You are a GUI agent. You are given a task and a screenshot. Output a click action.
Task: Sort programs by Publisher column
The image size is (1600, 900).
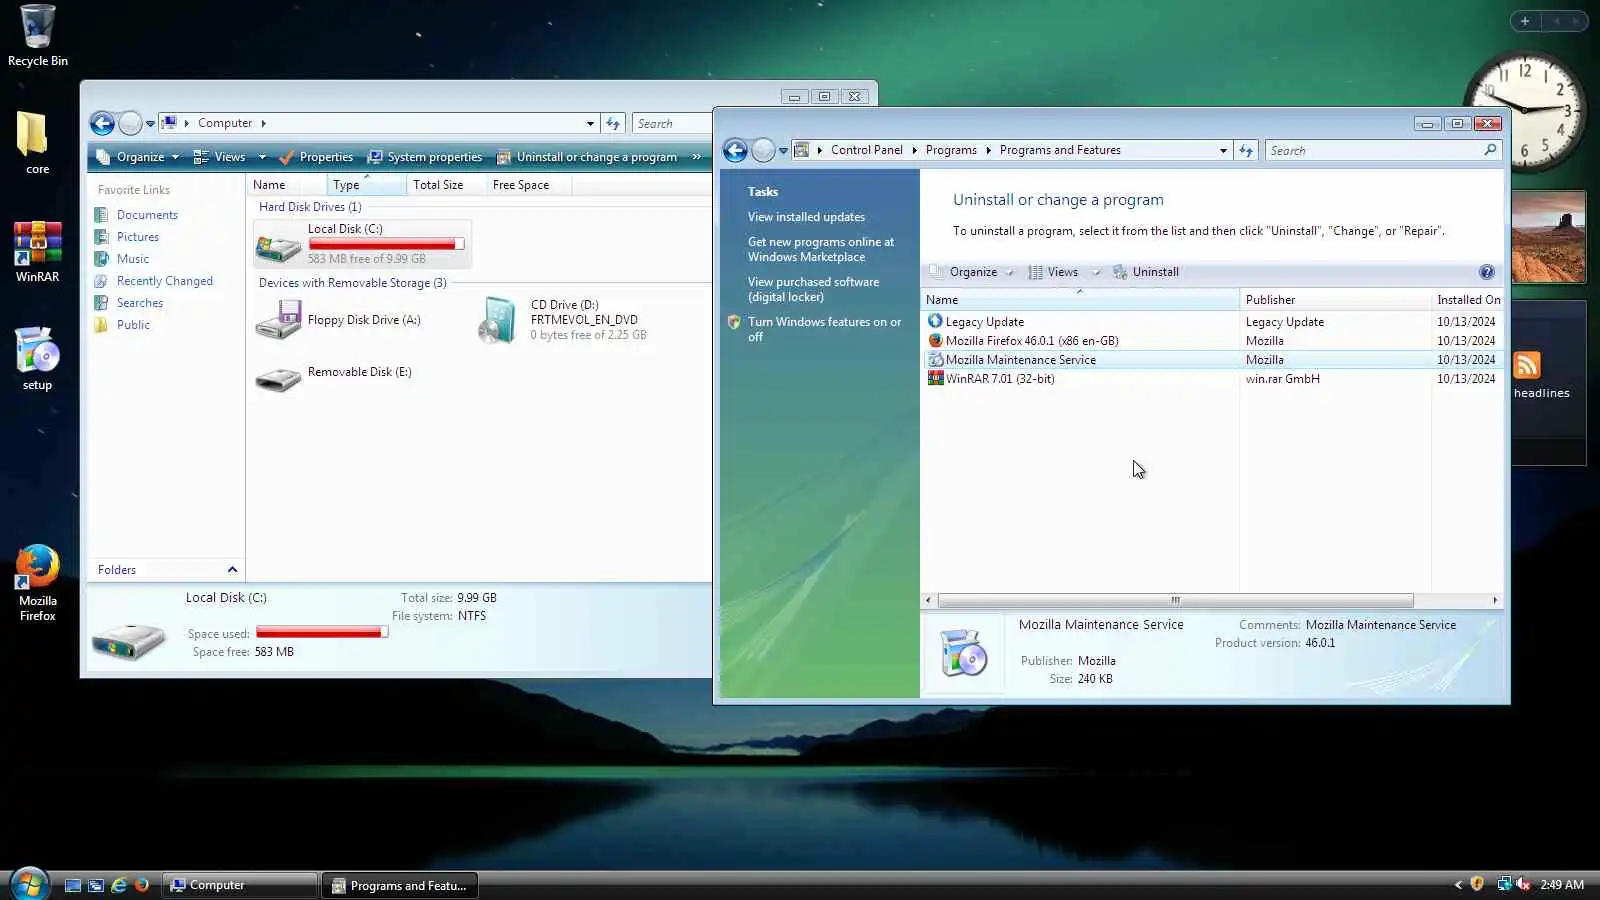(x=1335, y=300)
